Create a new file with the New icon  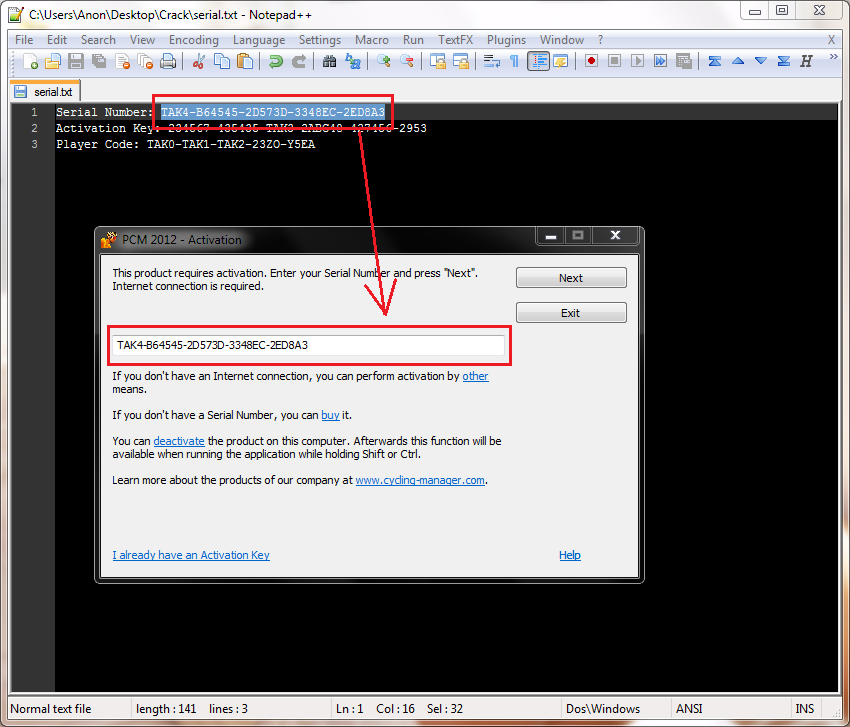click(x=30, y=61)
